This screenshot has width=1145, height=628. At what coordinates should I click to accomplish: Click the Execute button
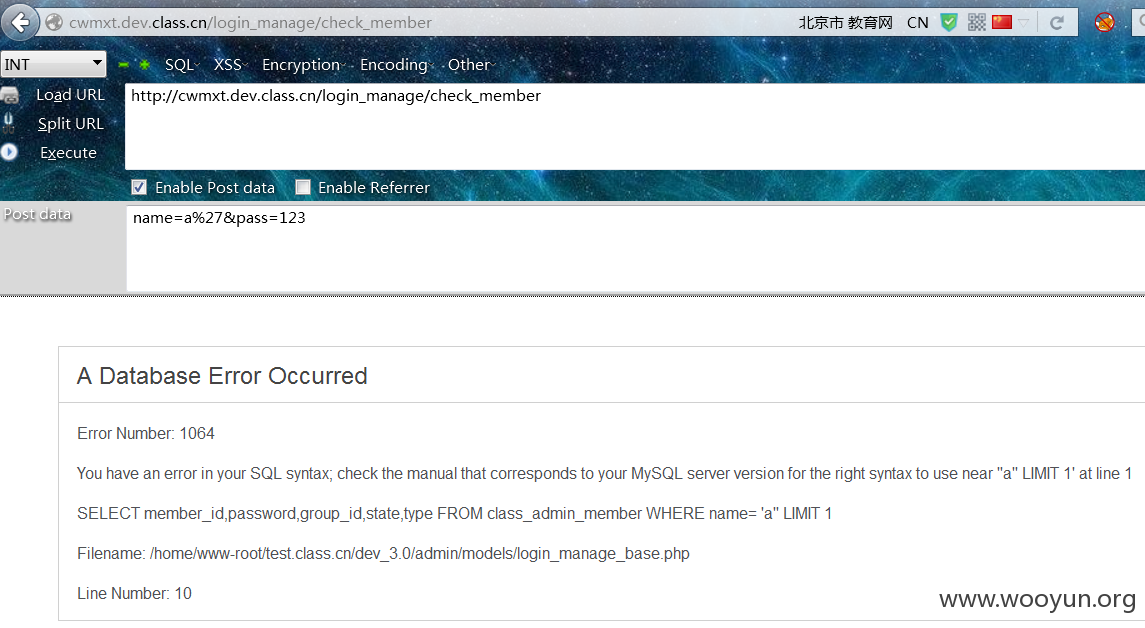pos(68,153)
